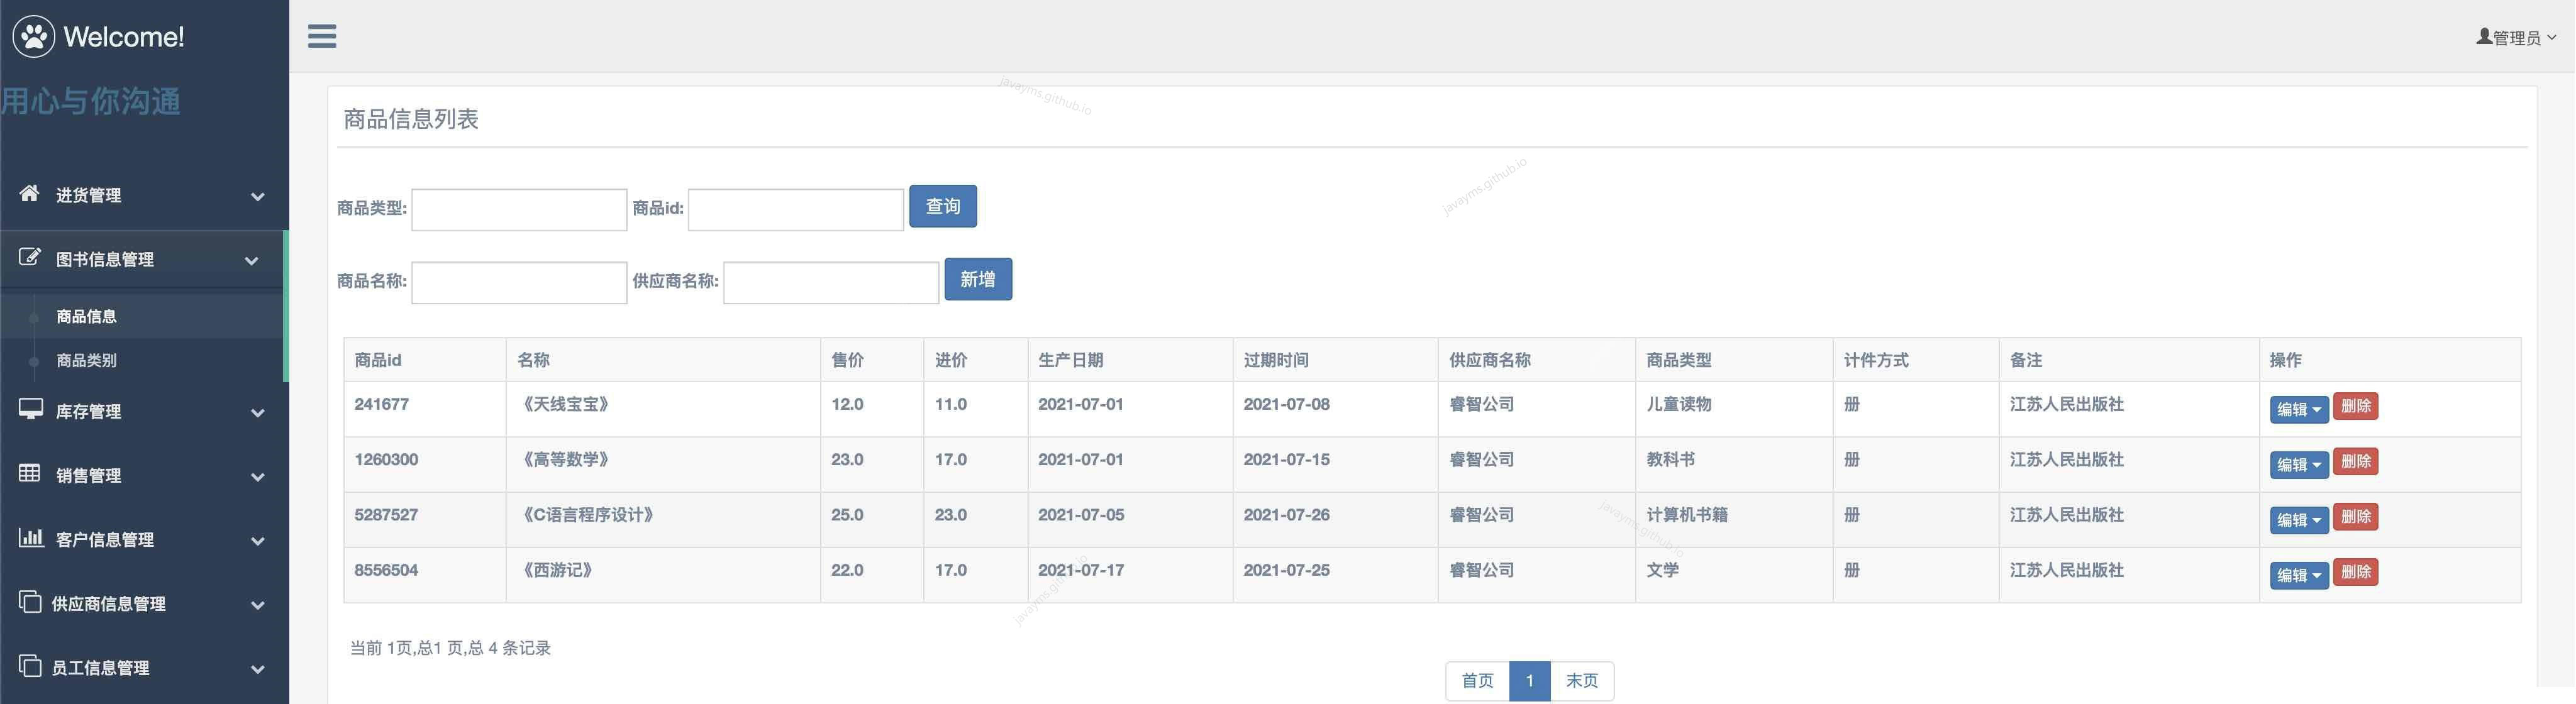Click the 商品id column header
The image size is (2576, 704).
378,359
